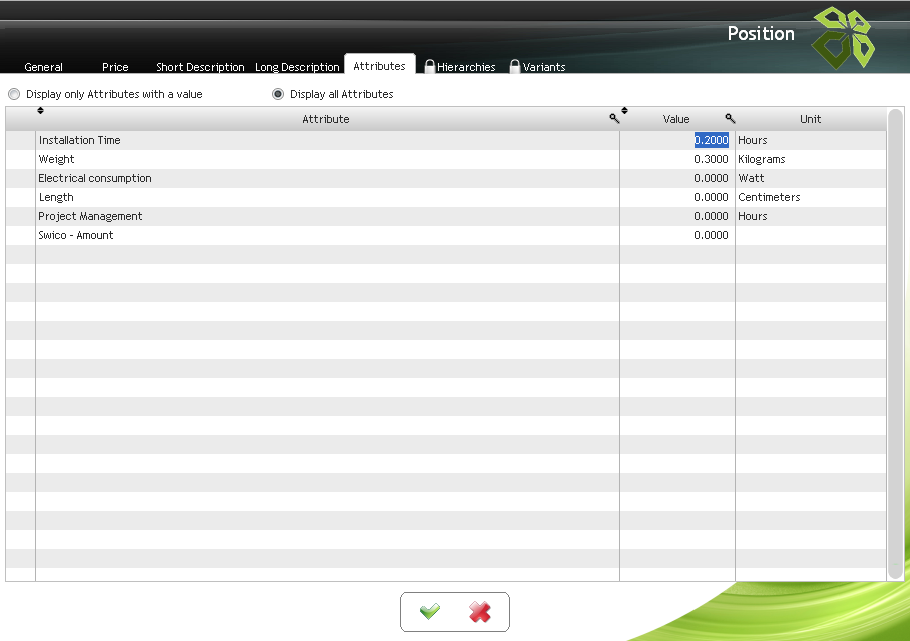Select 'Display all Attributes' radio button
Screen dimensions: 910x641
click(278, 94)
